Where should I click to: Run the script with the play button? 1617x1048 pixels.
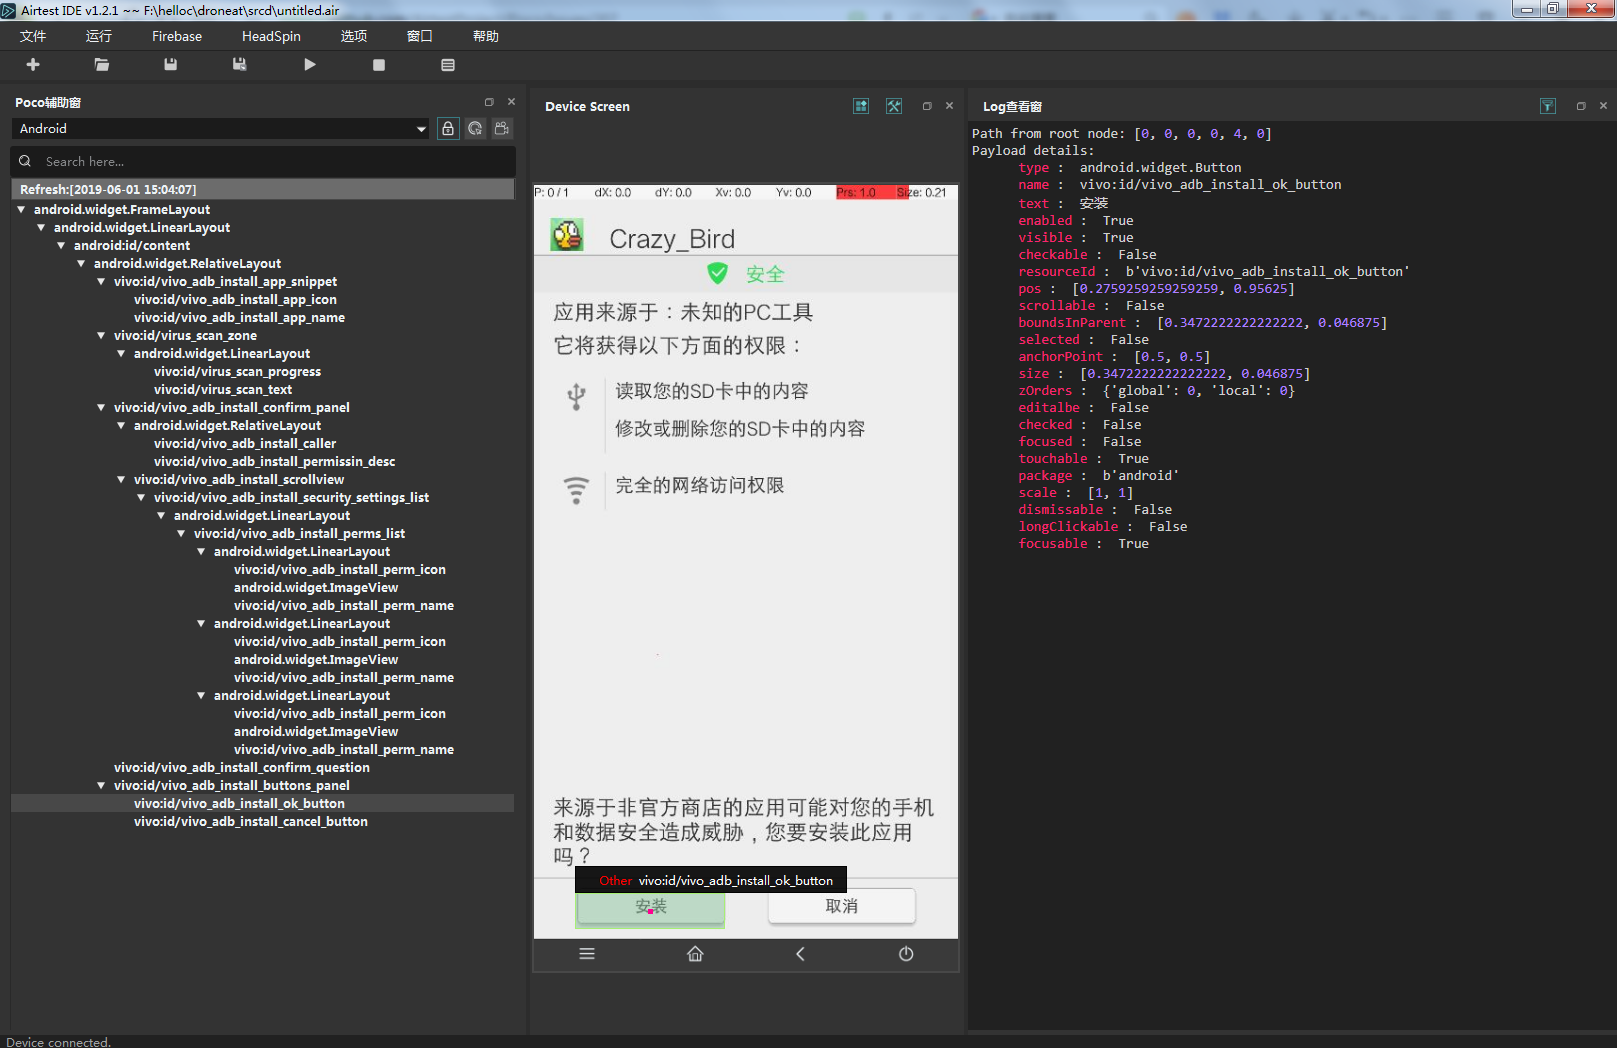click(x=310, y=65)
